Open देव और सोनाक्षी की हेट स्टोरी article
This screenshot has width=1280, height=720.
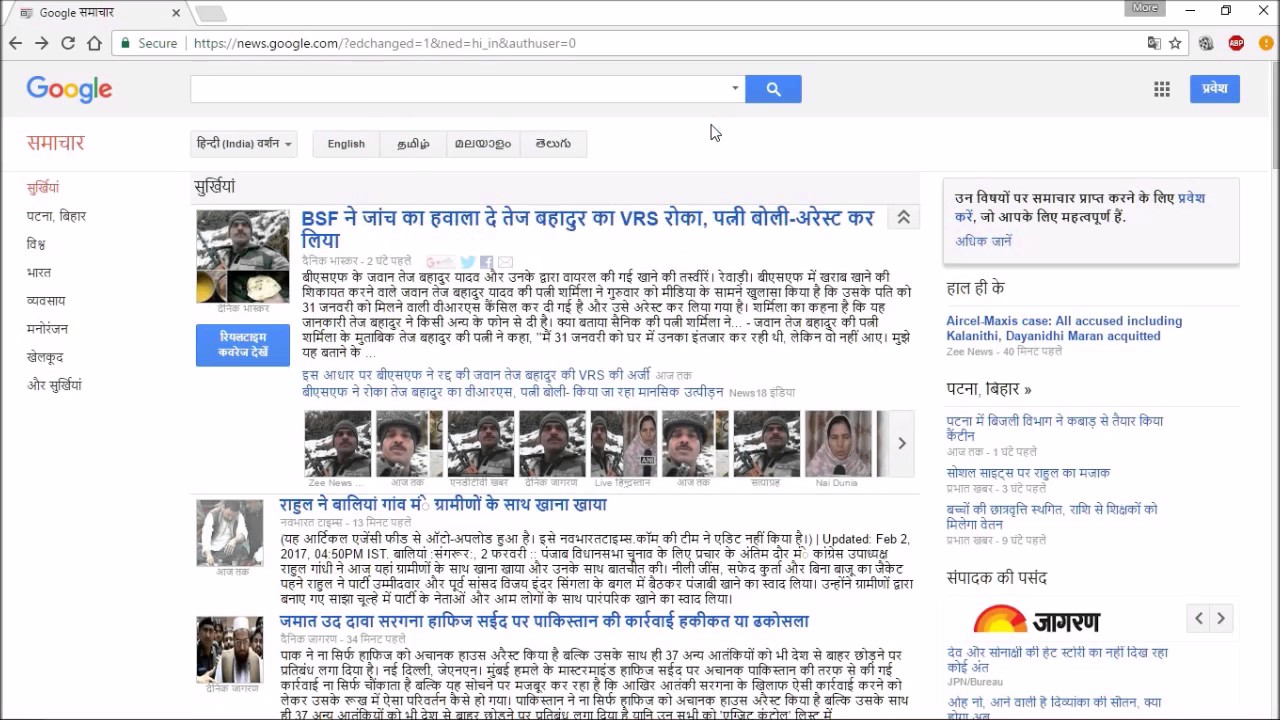pos(1057,659)
